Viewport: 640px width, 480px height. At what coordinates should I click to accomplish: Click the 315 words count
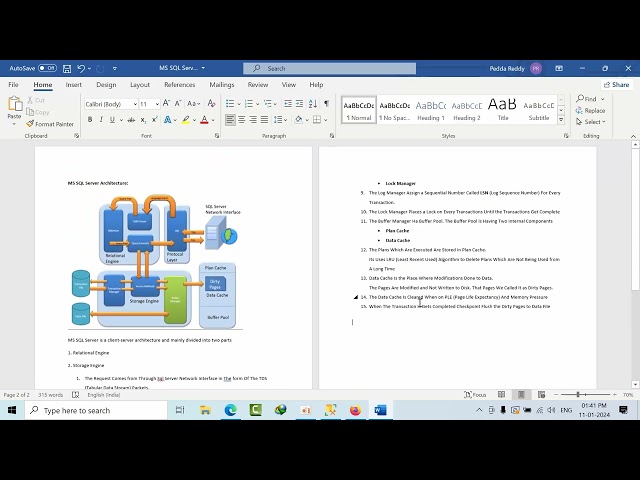point(51,395)
